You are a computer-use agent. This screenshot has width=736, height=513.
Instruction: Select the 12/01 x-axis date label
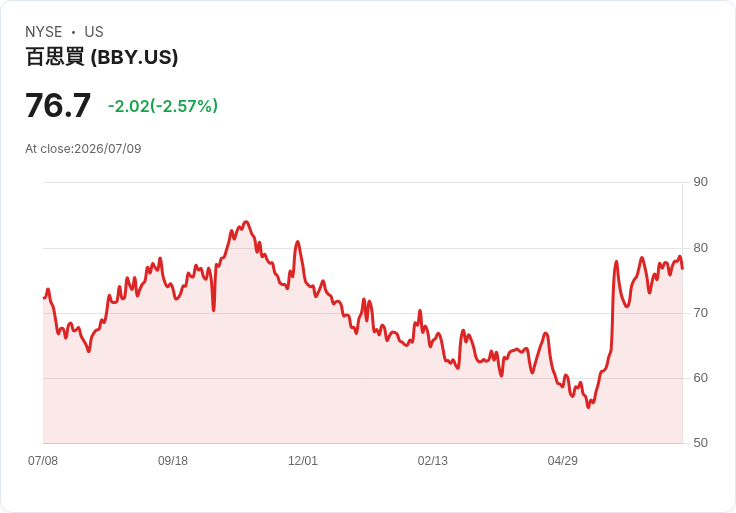click(303, 460)
